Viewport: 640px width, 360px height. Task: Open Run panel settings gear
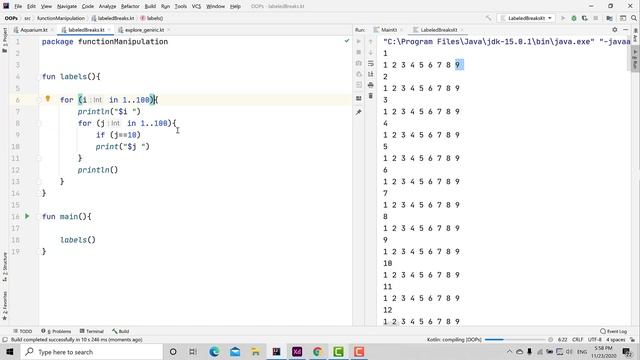tap(615, 30)
